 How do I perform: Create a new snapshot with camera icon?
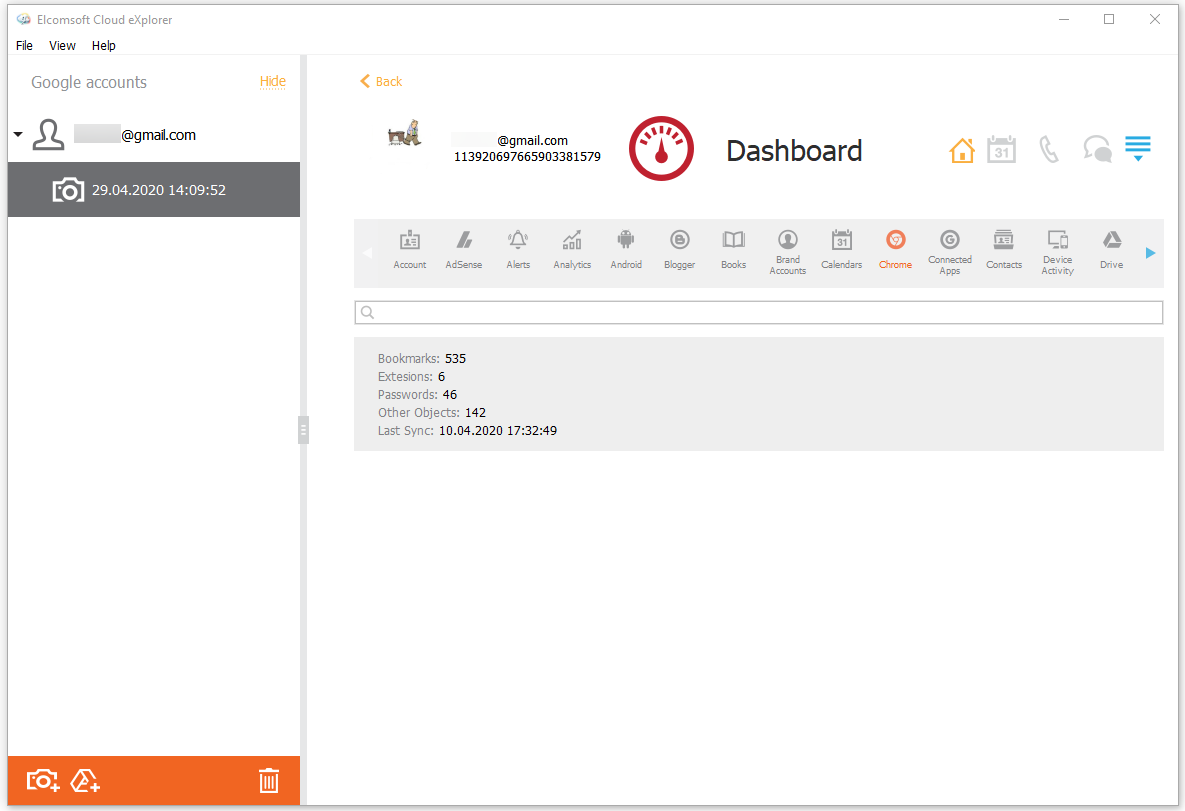pyautogui.click(x=41, y=780)
